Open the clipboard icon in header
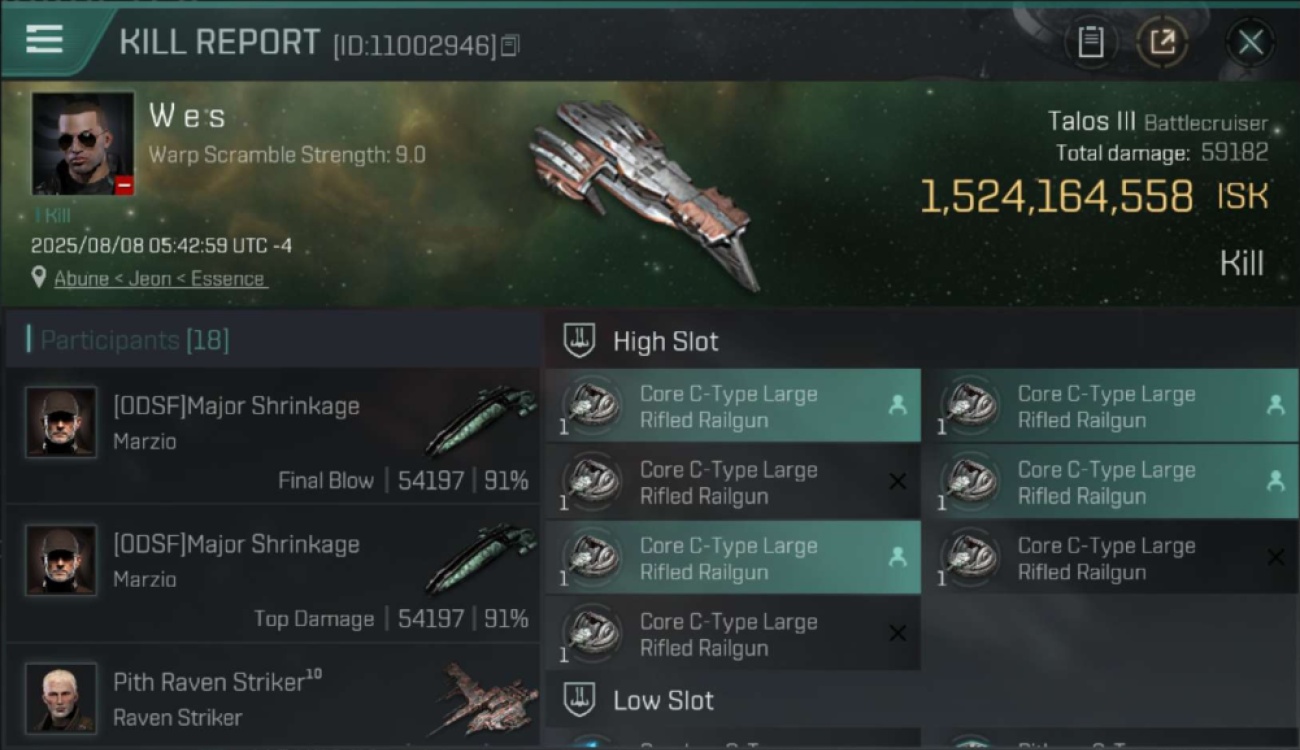Screen dimensions: 1300x750 (1090, 42)
